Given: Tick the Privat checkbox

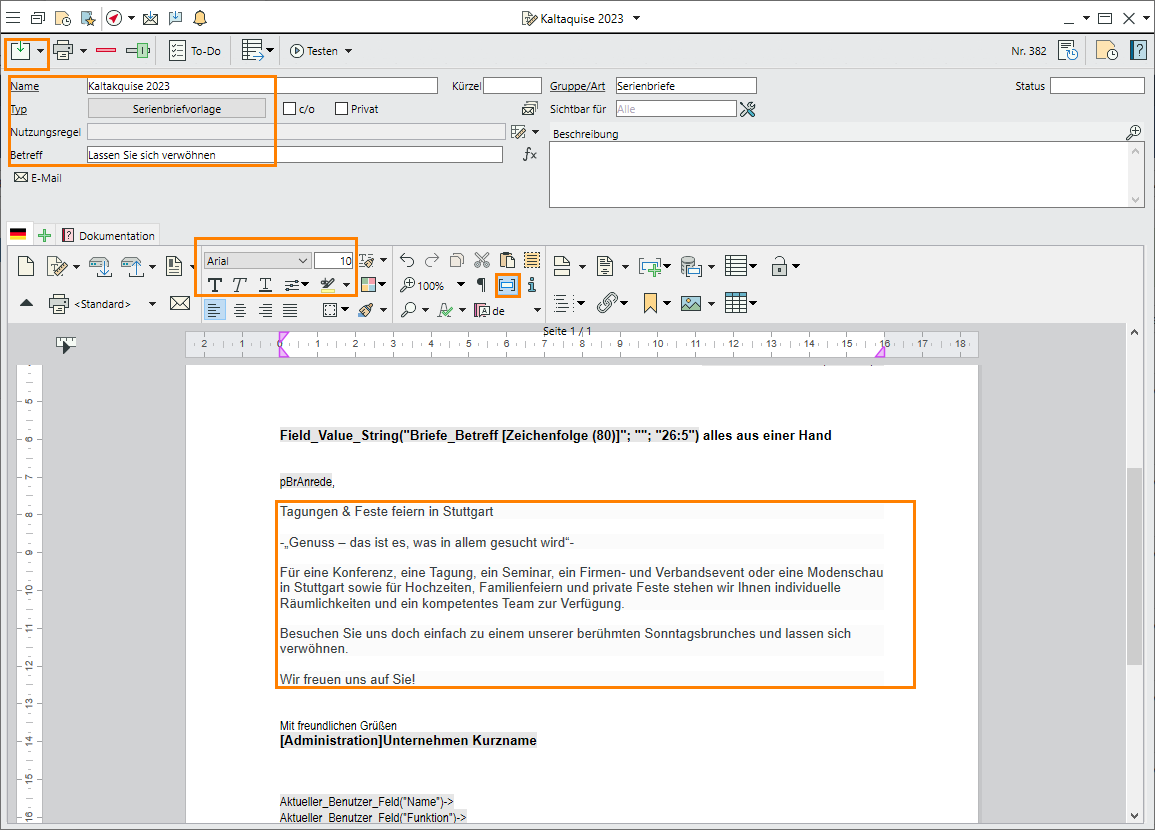Looking at the screenshot, I should (x=341, y=109).
